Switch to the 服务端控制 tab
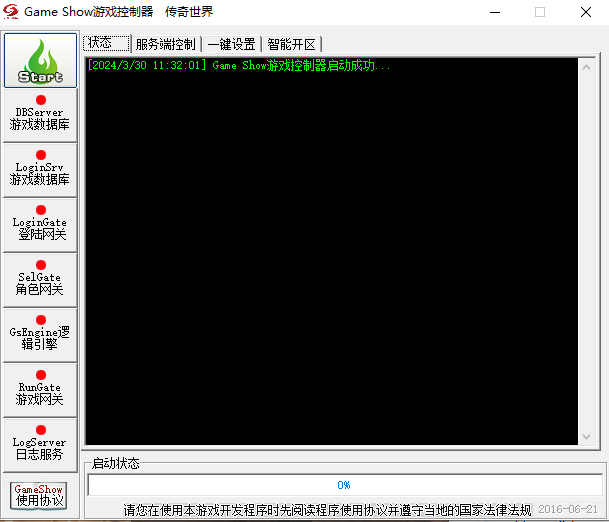Image resolution: width=609 pixels, height=522 pixels. point(166,44)
